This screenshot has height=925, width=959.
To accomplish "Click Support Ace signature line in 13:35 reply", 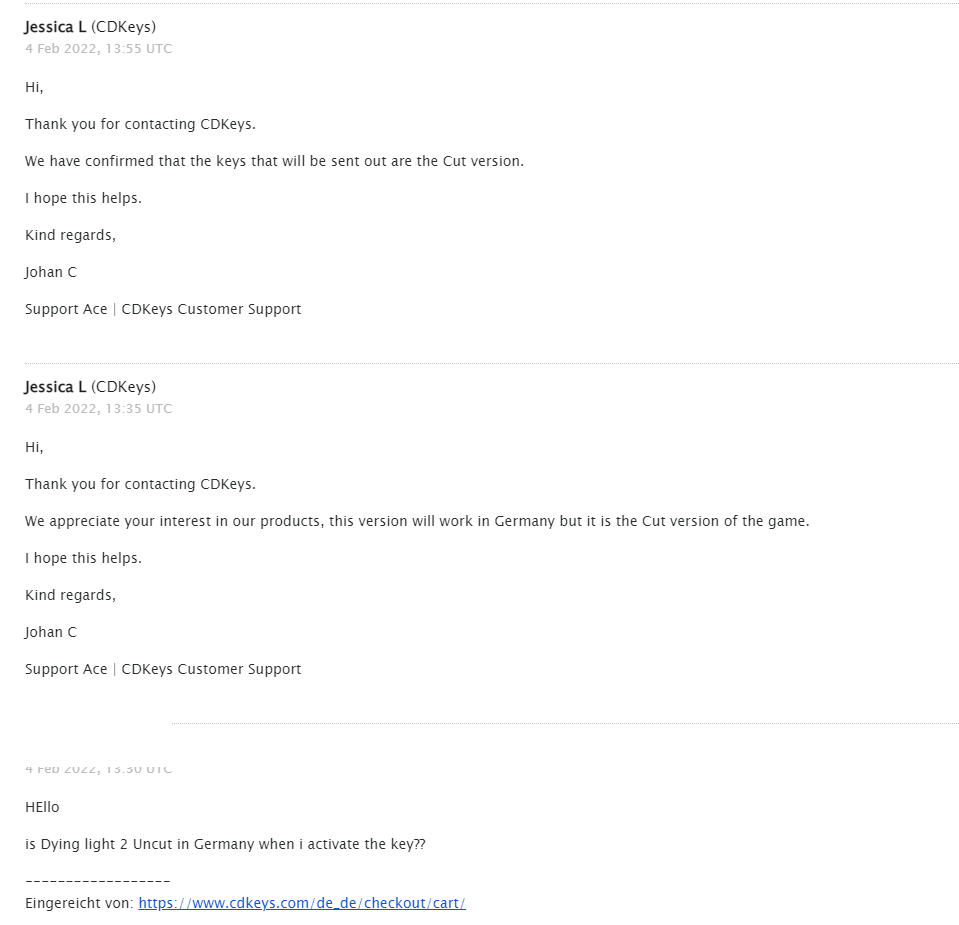I will [x=163, y=669].
